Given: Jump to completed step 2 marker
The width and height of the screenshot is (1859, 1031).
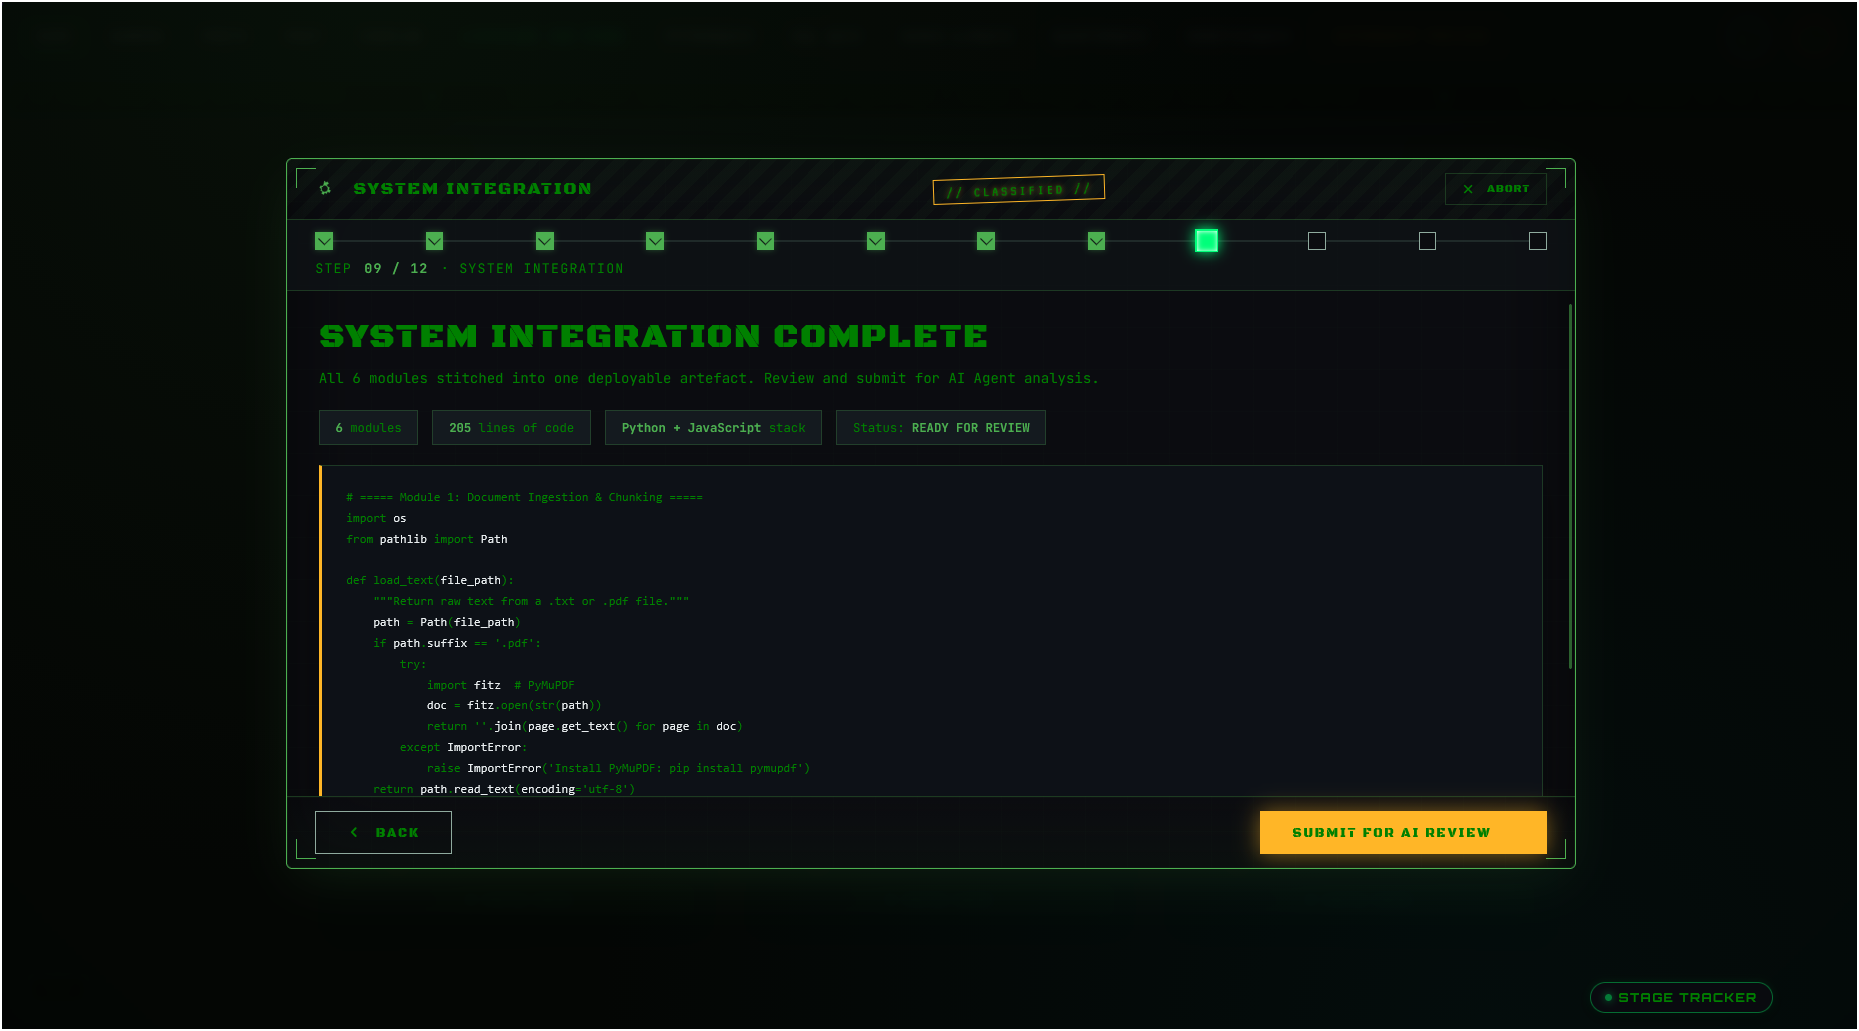Looking at the screenshot, I should 434,241.
